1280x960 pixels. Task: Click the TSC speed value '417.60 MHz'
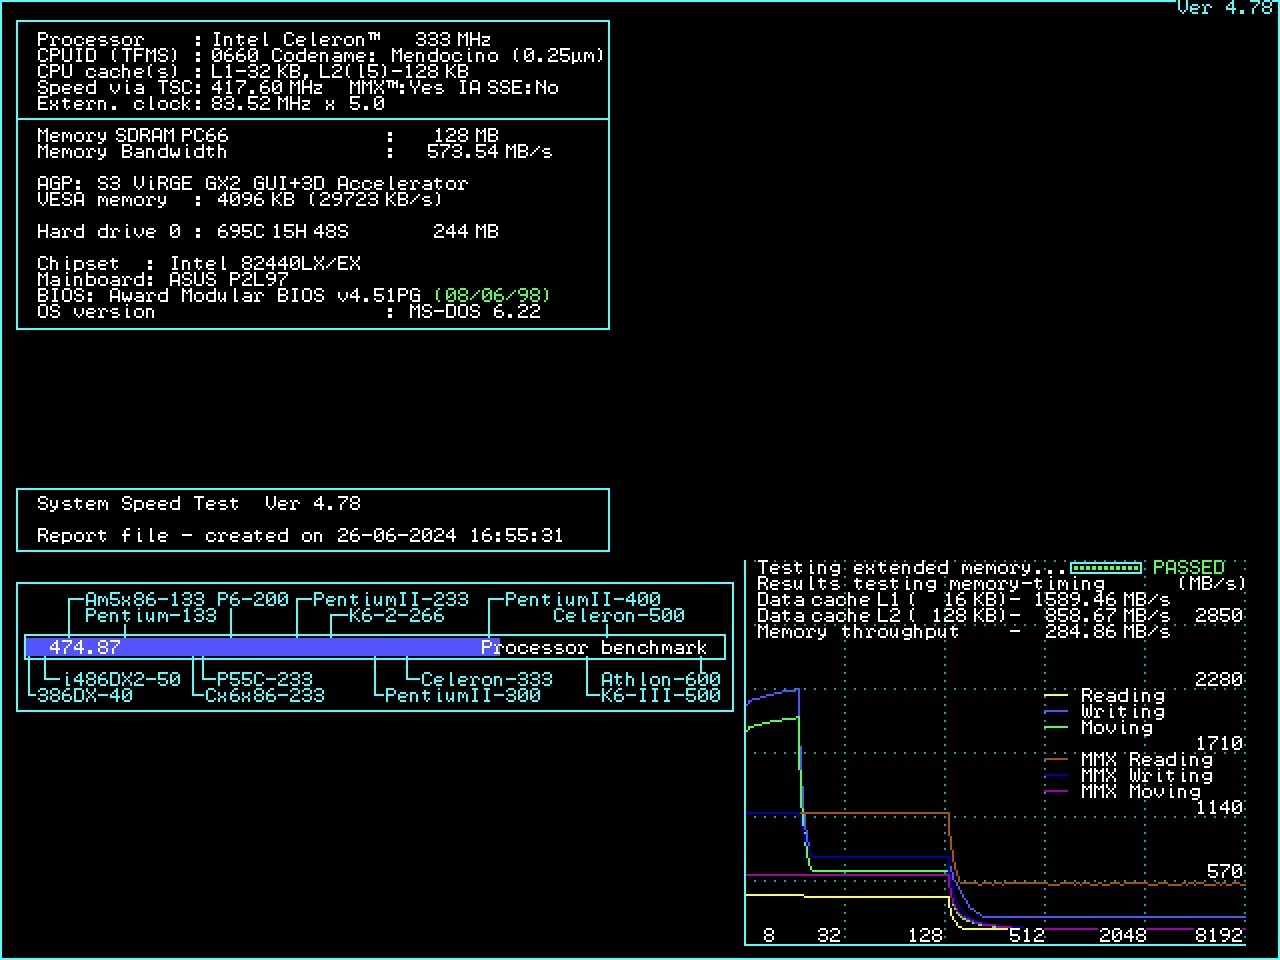267,88
